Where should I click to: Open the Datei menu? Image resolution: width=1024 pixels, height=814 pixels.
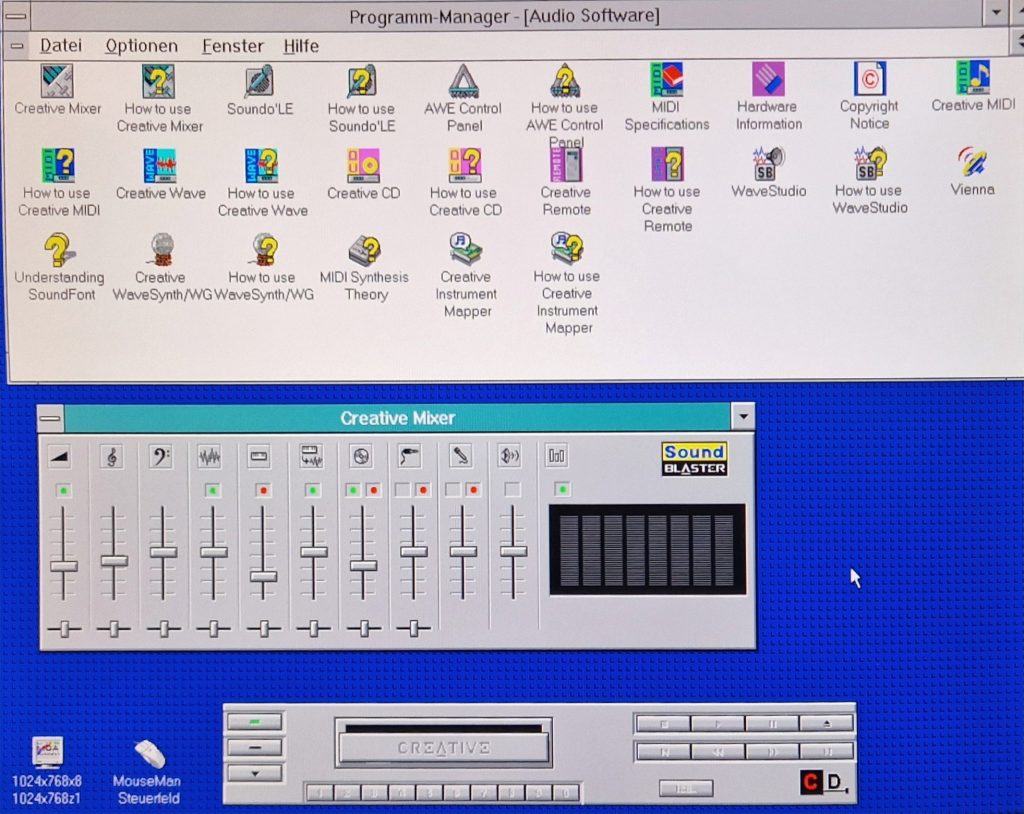tap(60, 46)
